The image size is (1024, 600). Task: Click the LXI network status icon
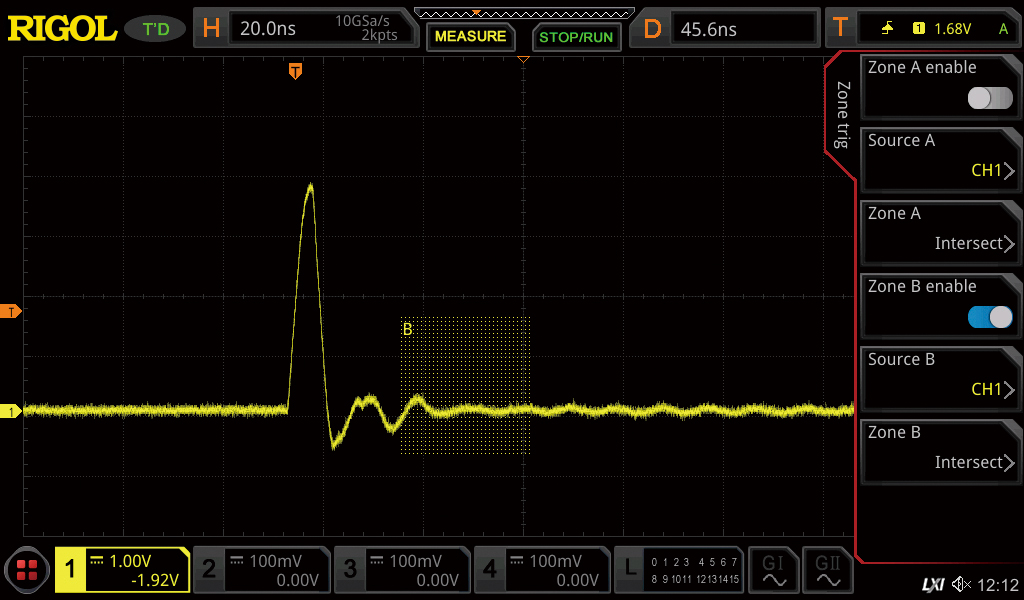point(933,584)
